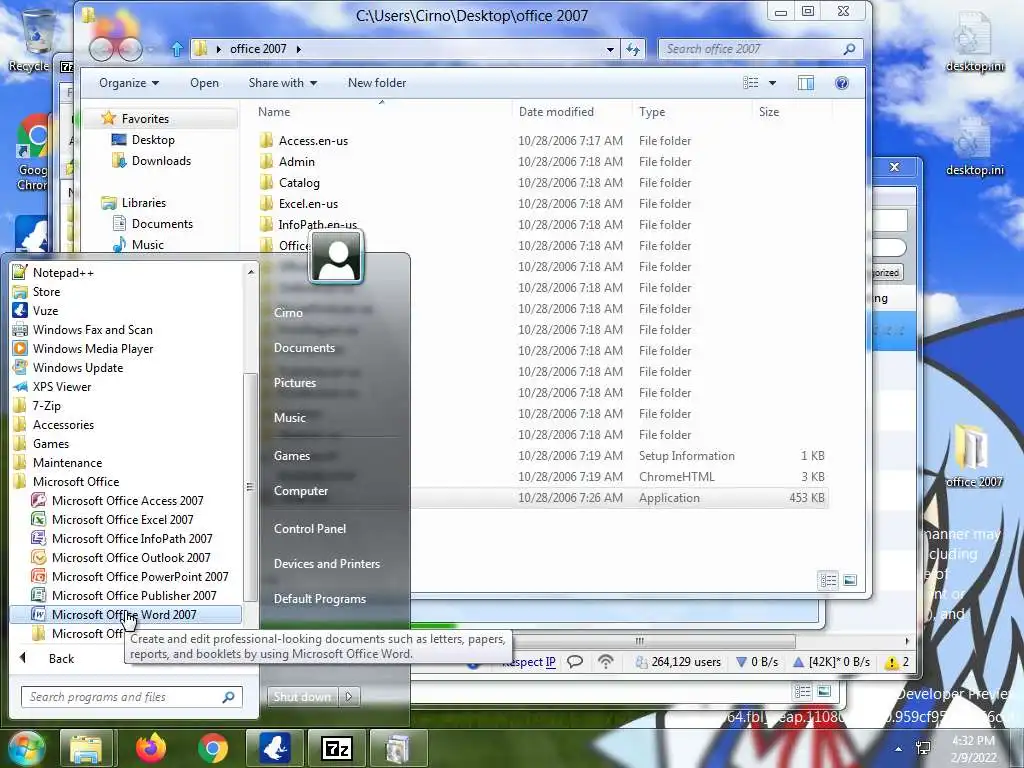Switch to 7-Zip on the taskbar

336,748
